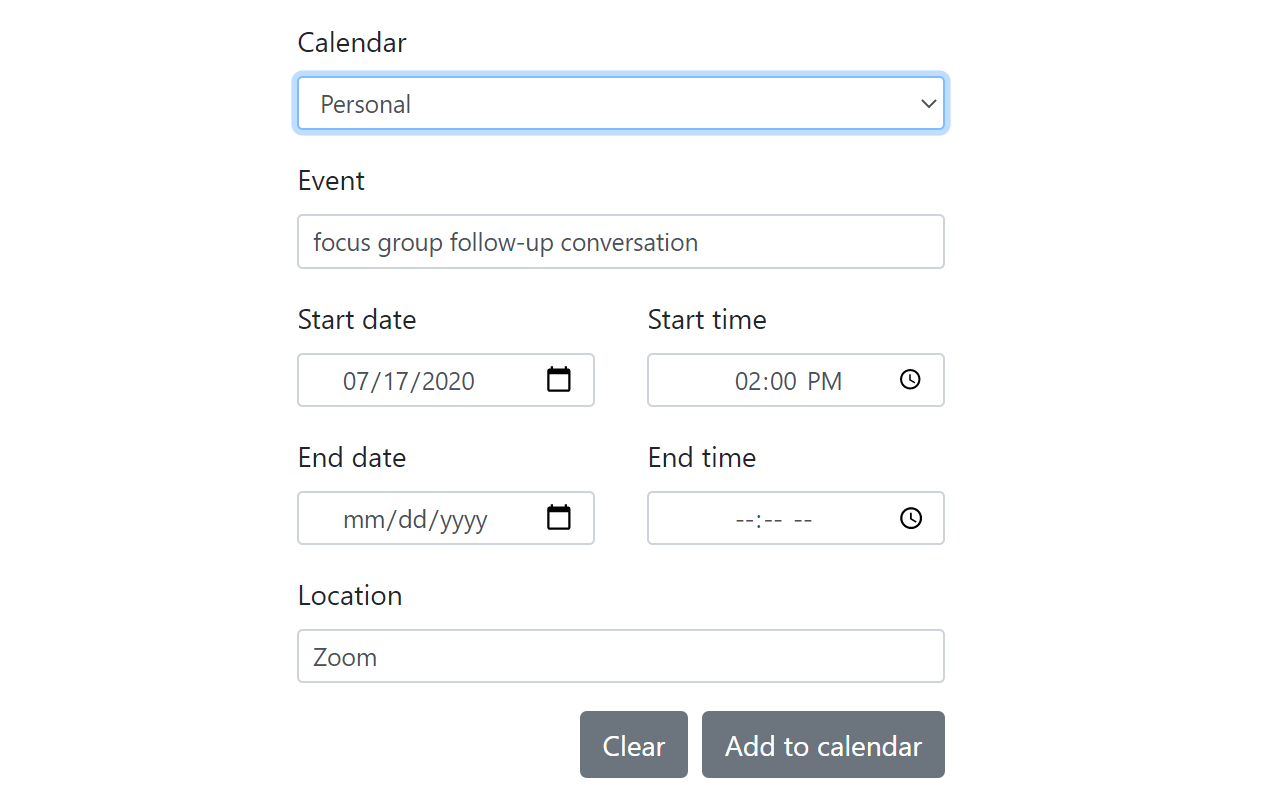Select the month 07 in Start date

[x=356, y=381]
